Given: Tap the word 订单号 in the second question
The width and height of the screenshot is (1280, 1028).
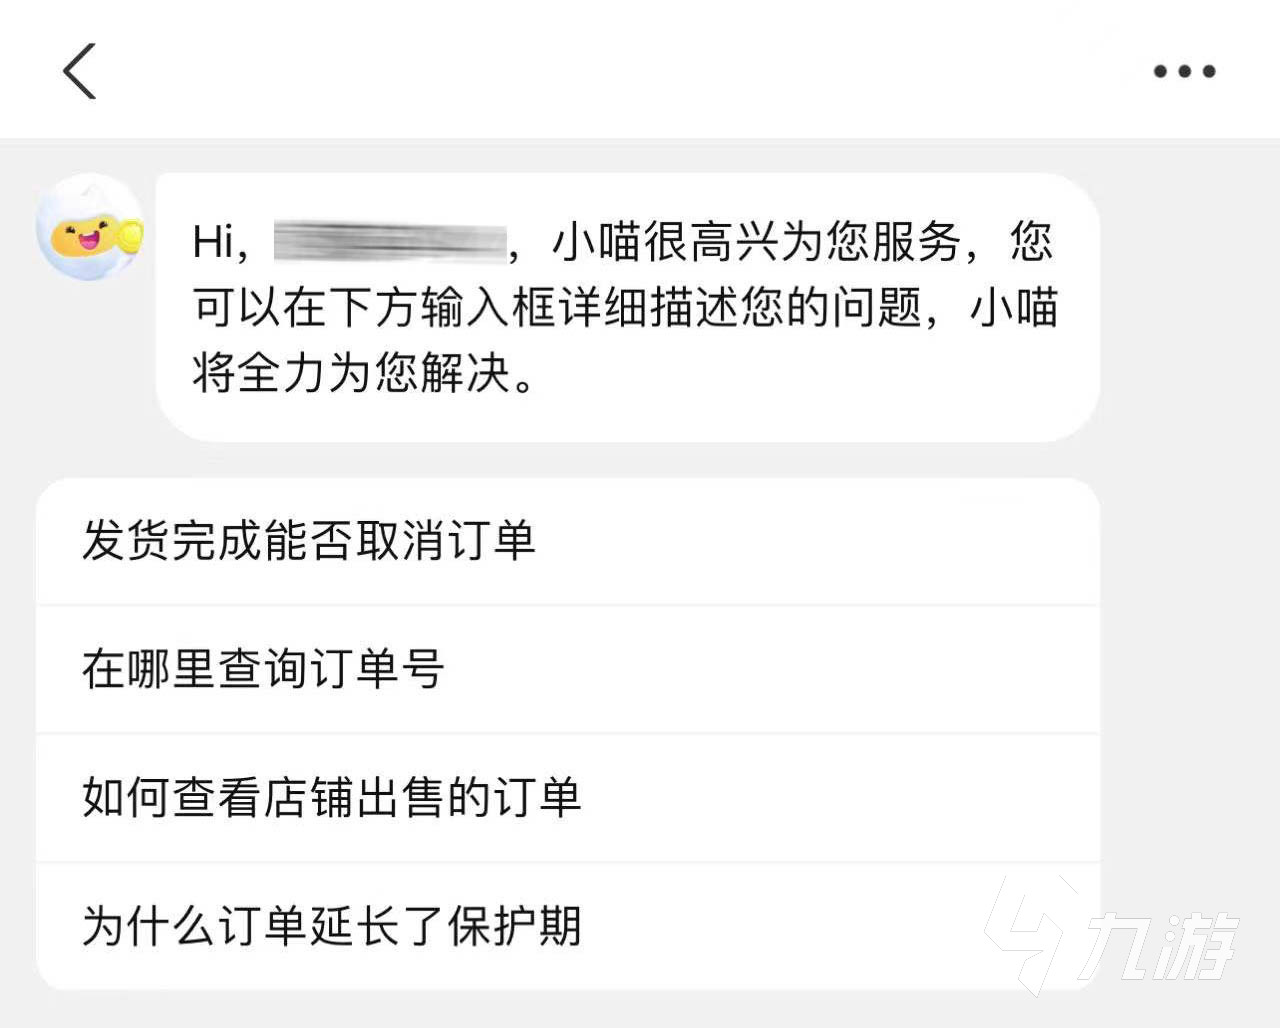Looking at the screenshot, I should pos(377,669).
